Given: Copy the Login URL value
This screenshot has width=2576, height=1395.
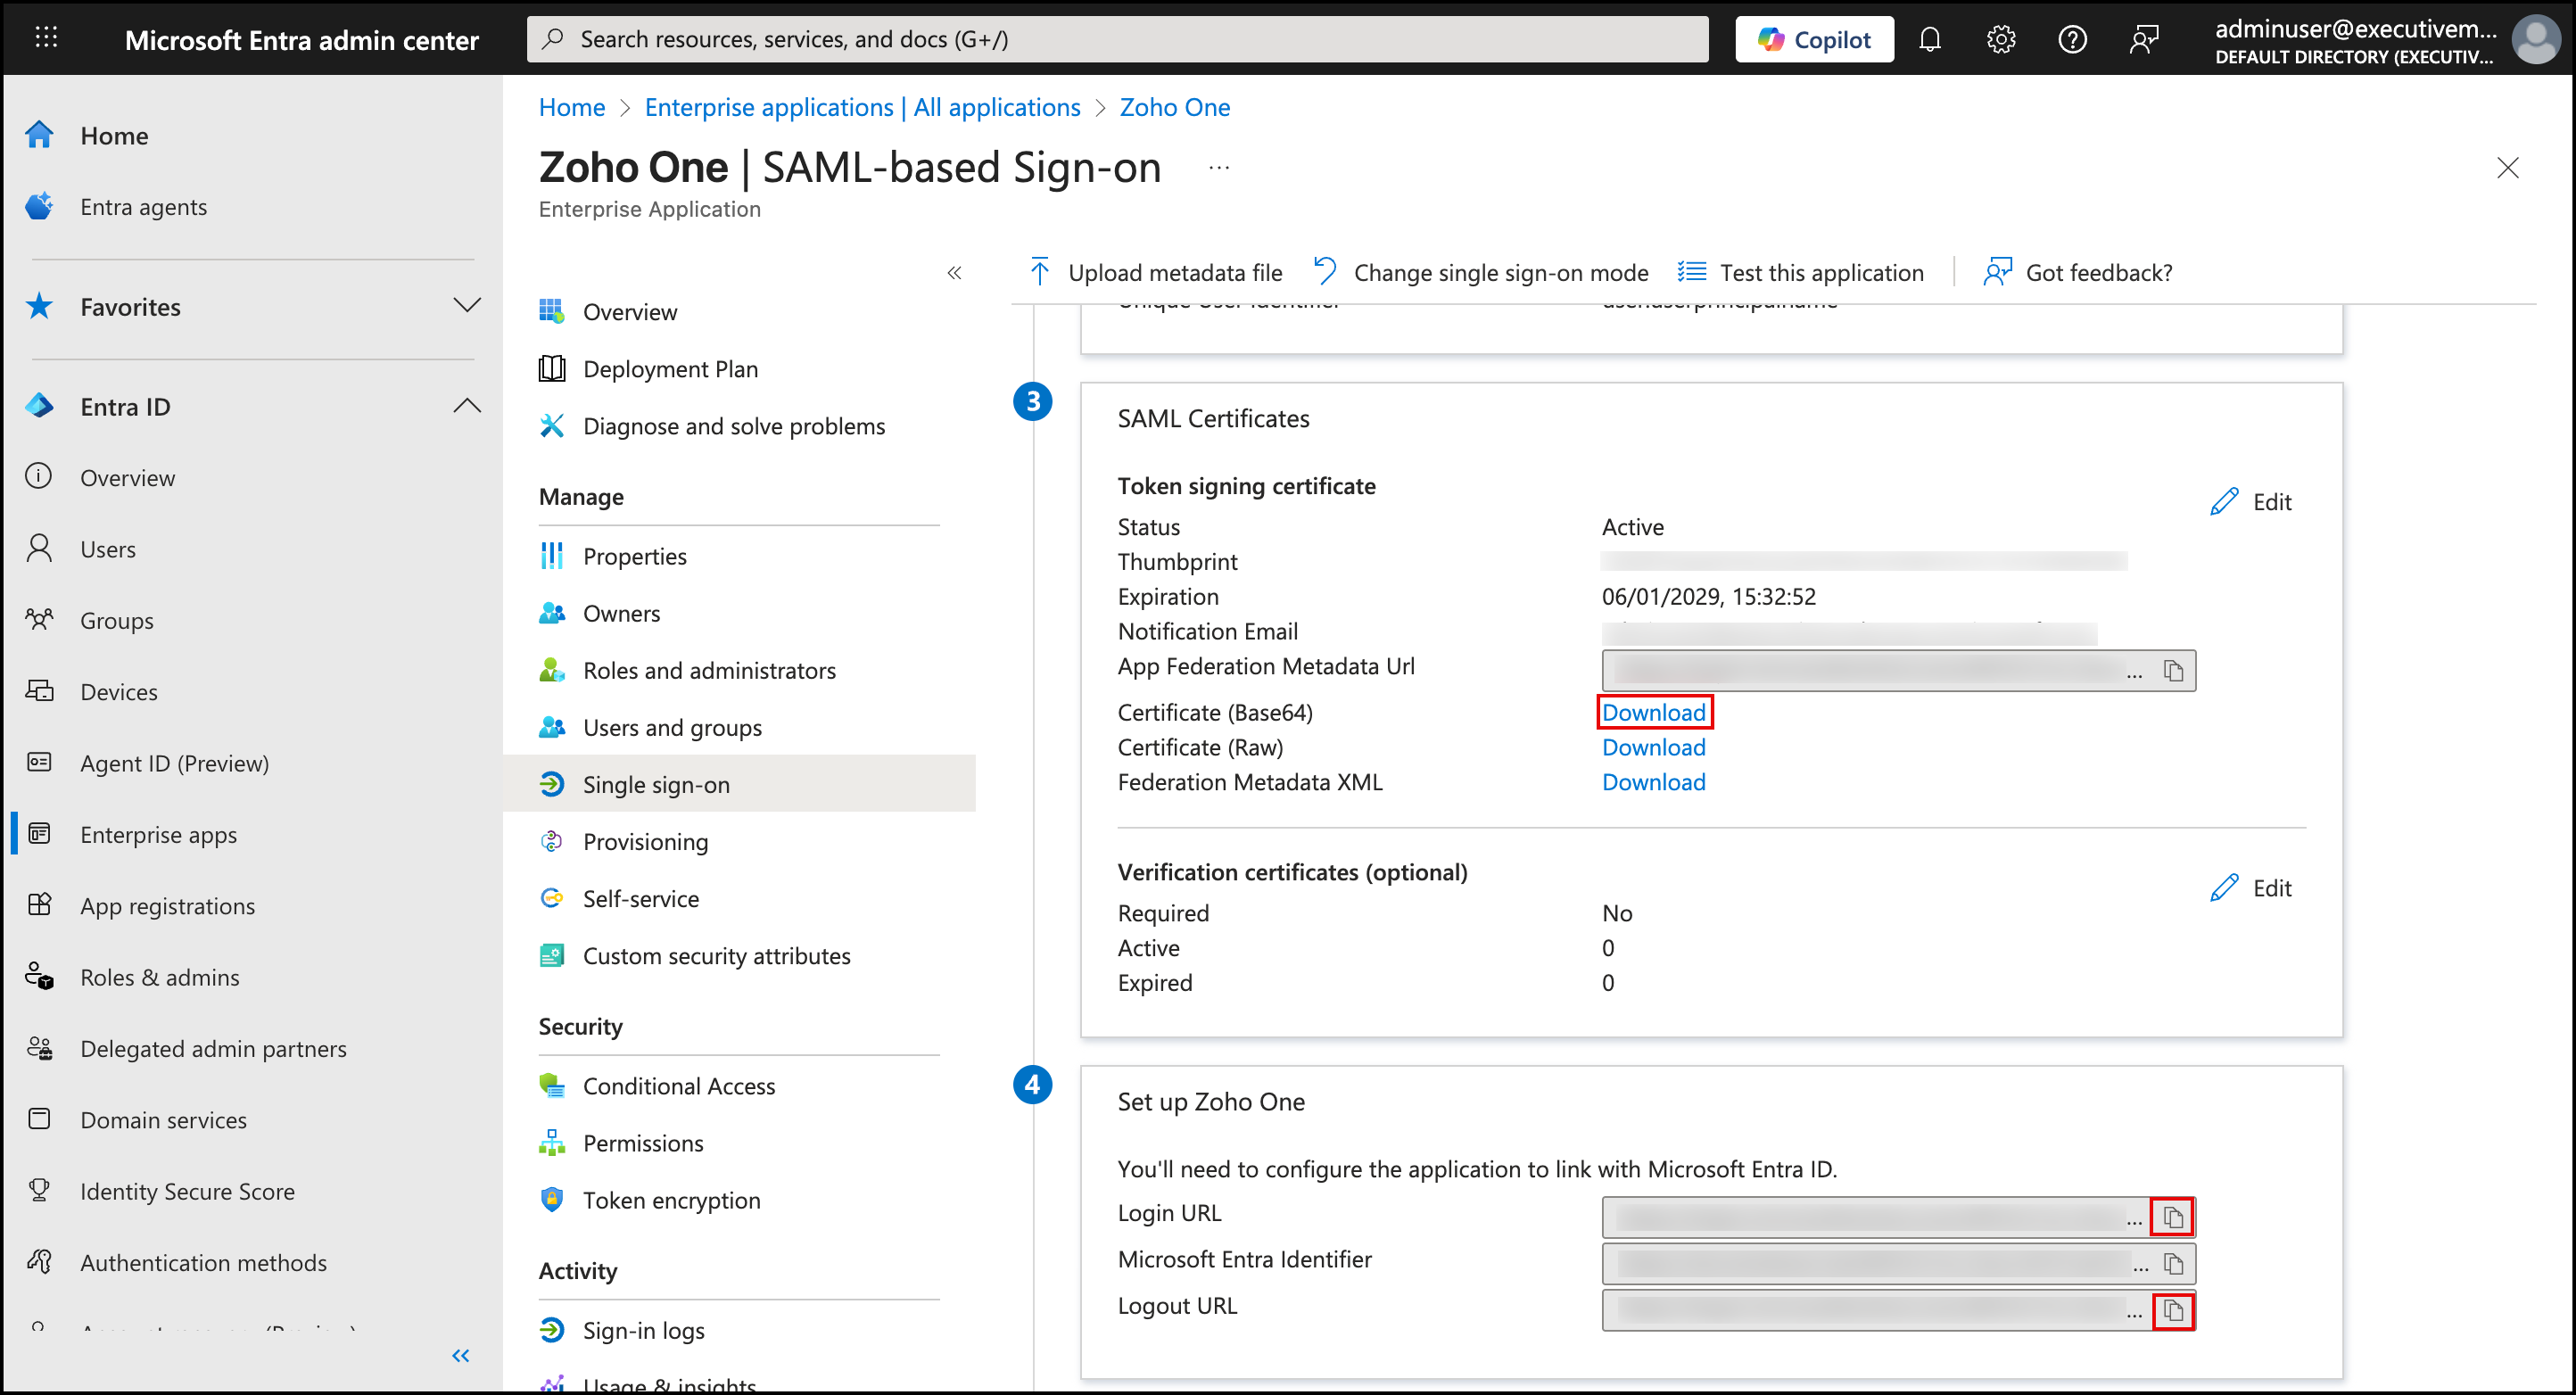Looking at the screenshot, I should pyautogui.click(x=2172, y=1217).
